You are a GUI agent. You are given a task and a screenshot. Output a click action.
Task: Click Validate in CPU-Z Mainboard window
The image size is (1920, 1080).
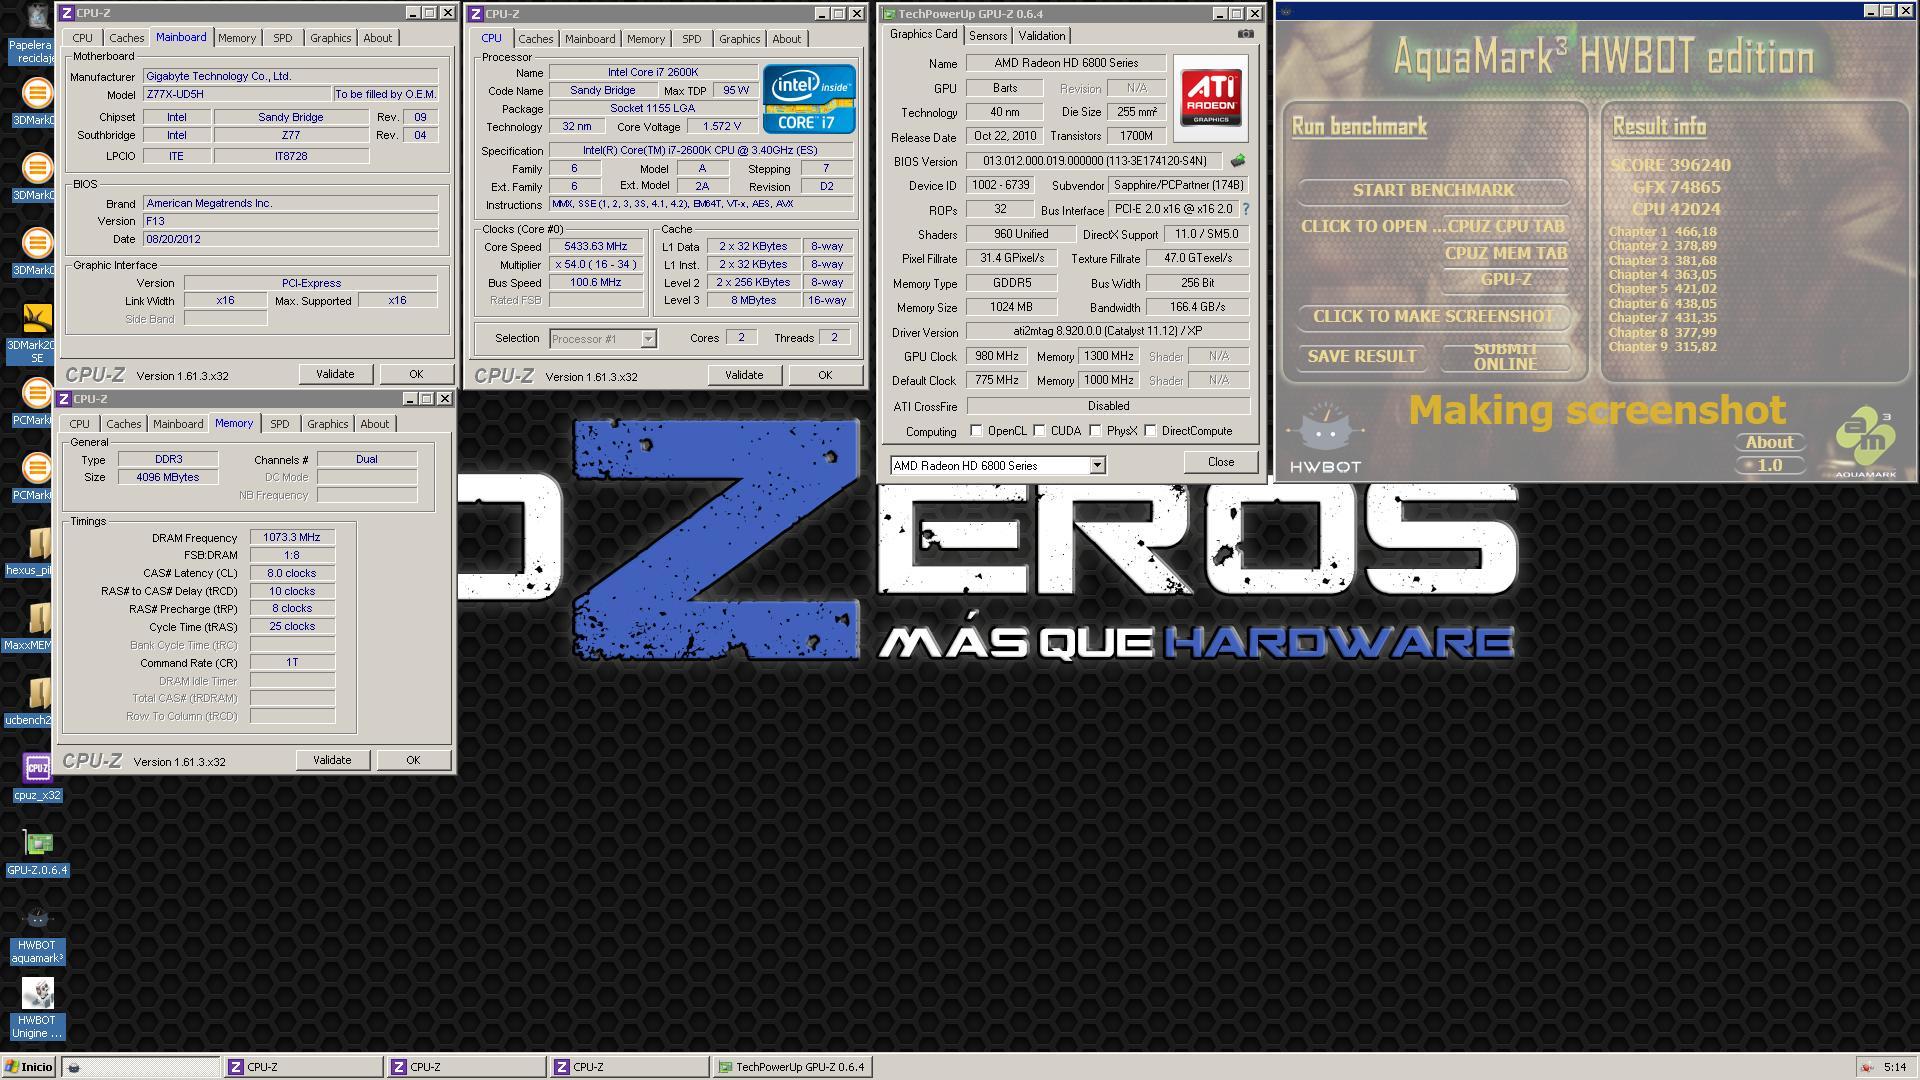point(335,374)
